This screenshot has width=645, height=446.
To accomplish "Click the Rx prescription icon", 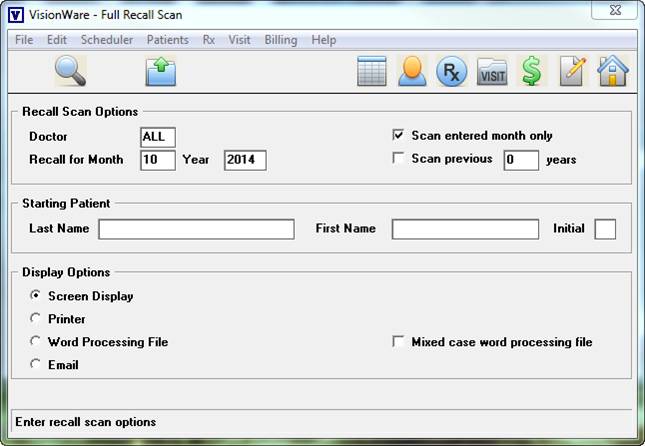I will click(x=451, y=72).
